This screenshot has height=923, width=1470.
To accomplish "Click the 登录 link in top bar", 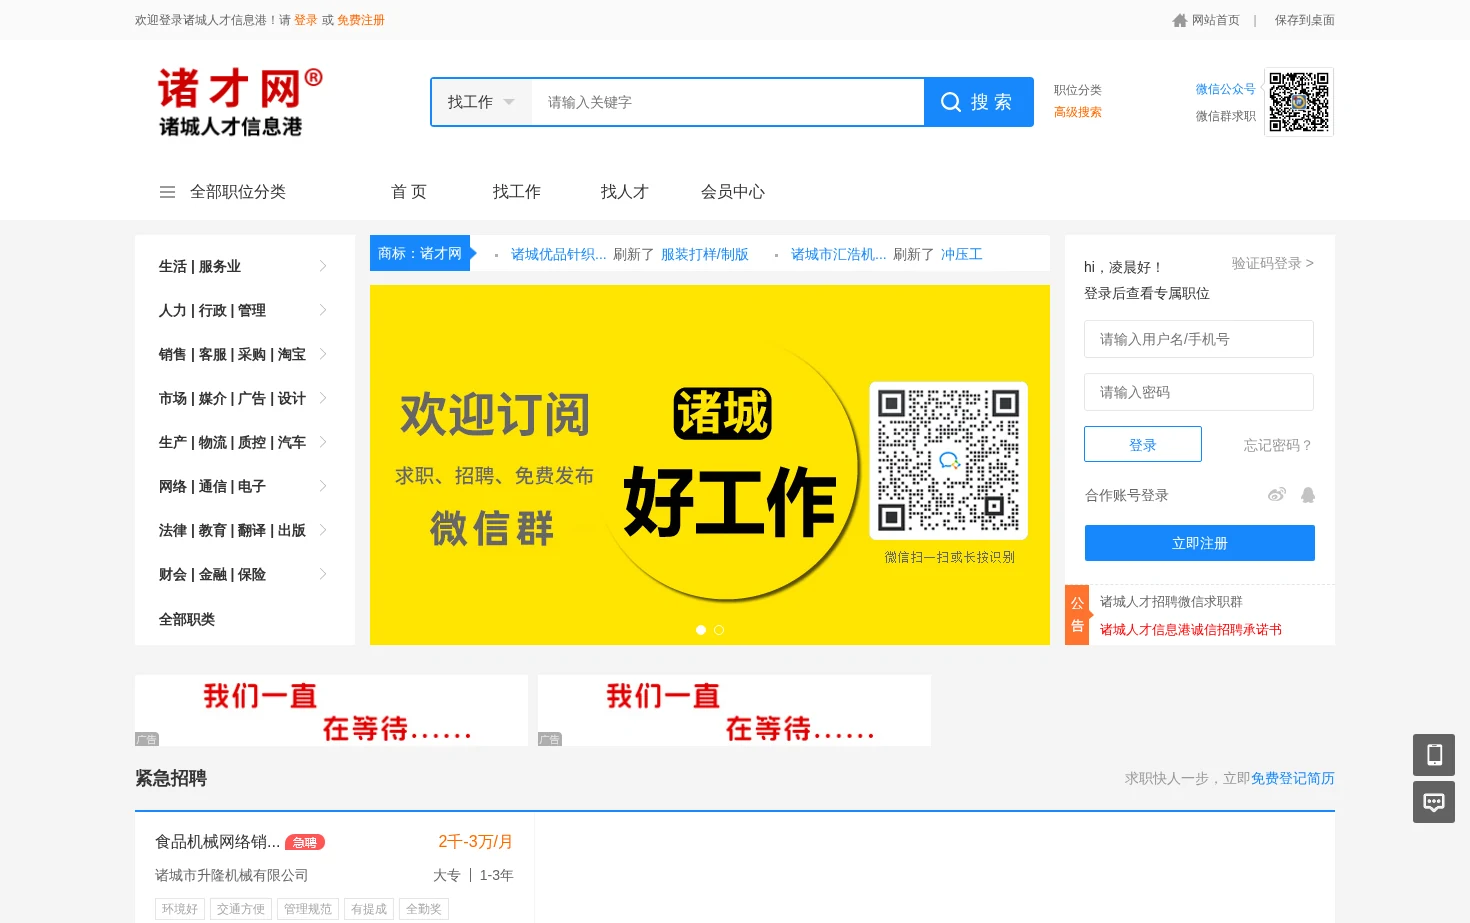I will pos(306,20).
